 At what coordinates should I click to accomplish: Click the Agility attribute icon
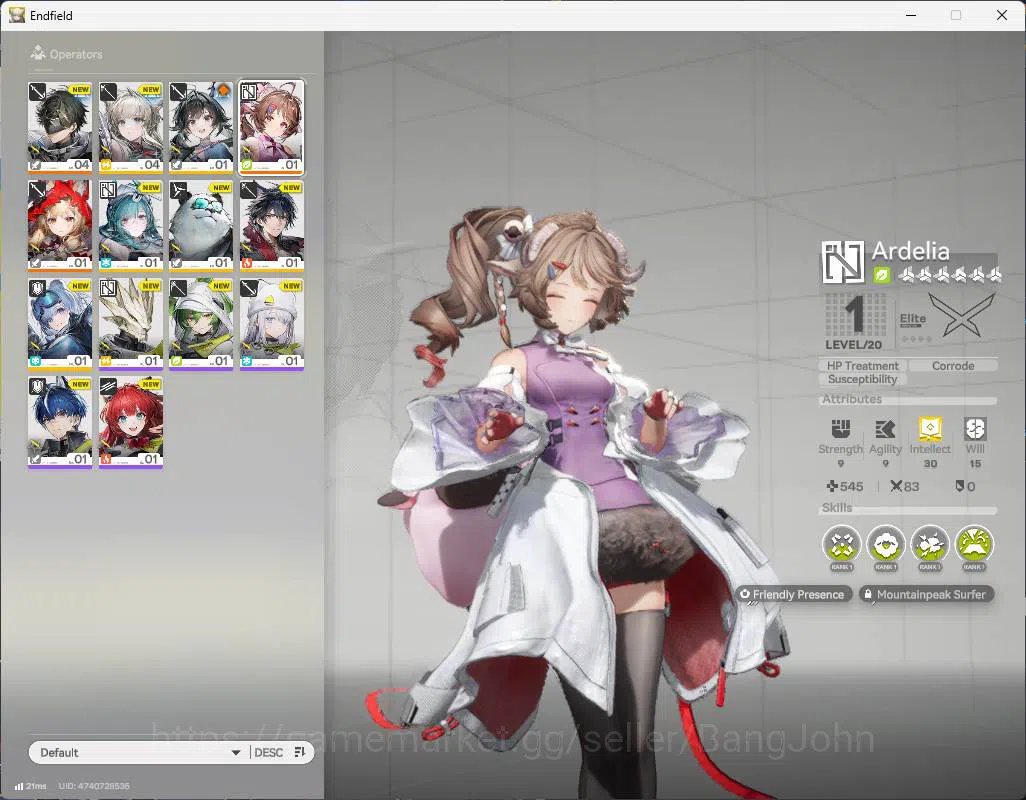(885, 429)
